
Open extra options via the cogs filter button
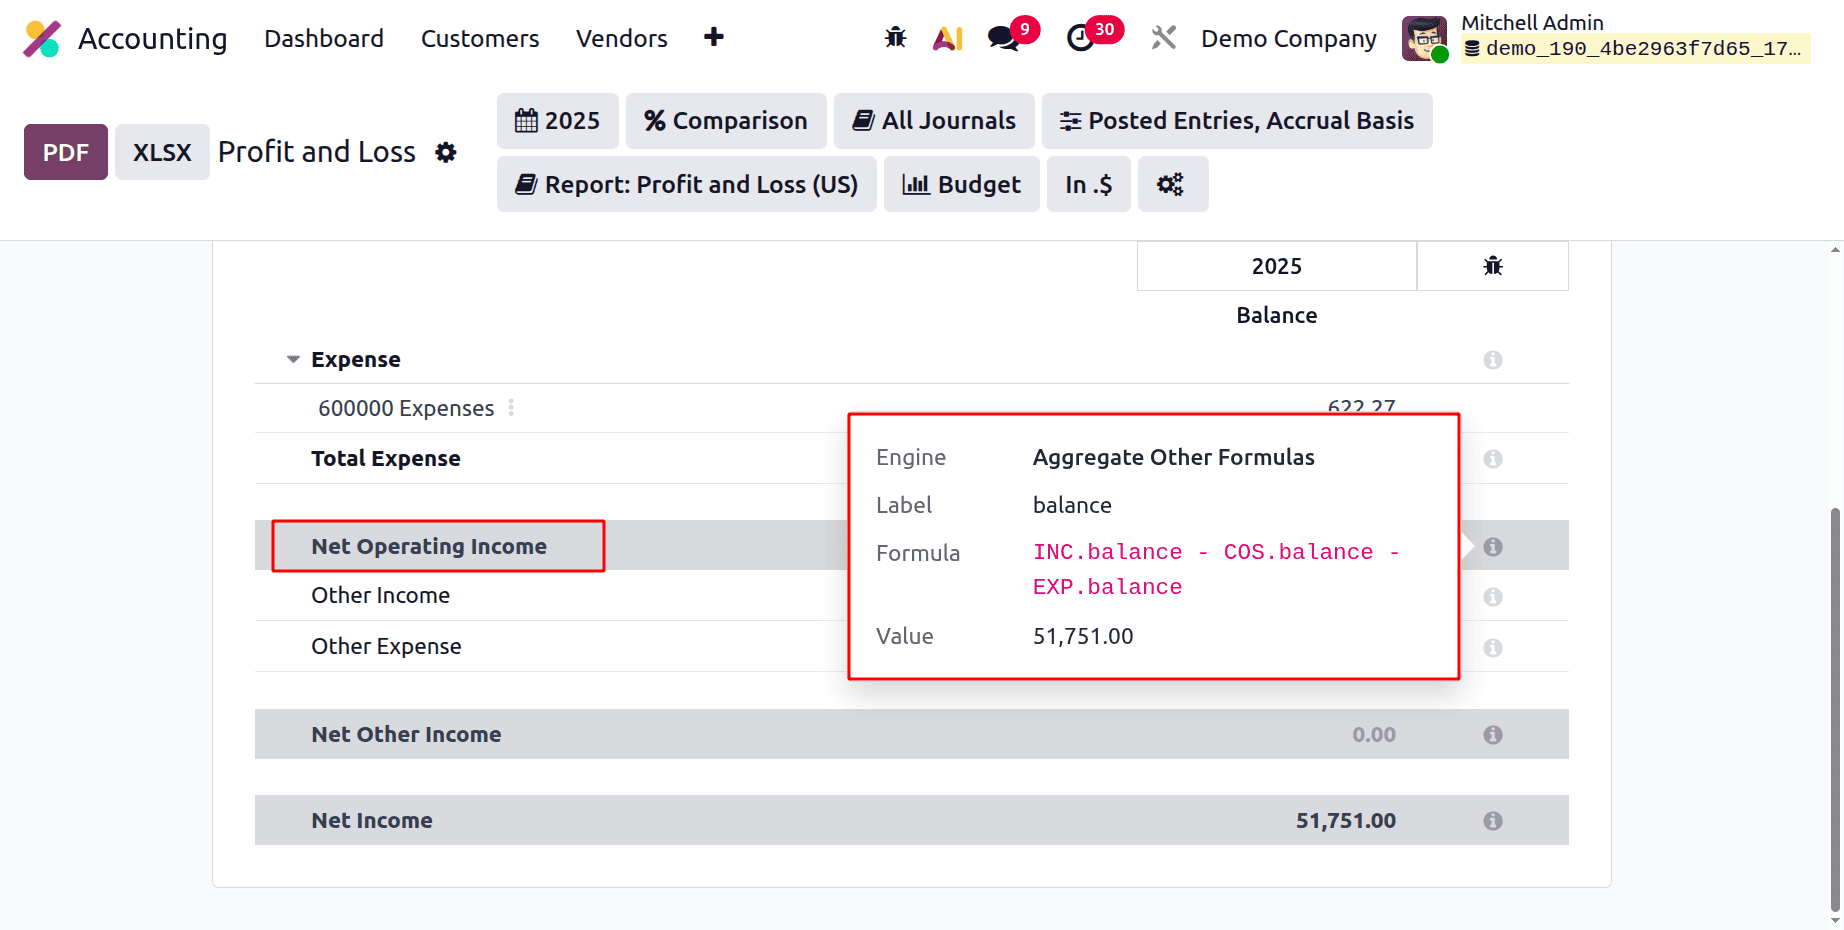[1172, 184]
